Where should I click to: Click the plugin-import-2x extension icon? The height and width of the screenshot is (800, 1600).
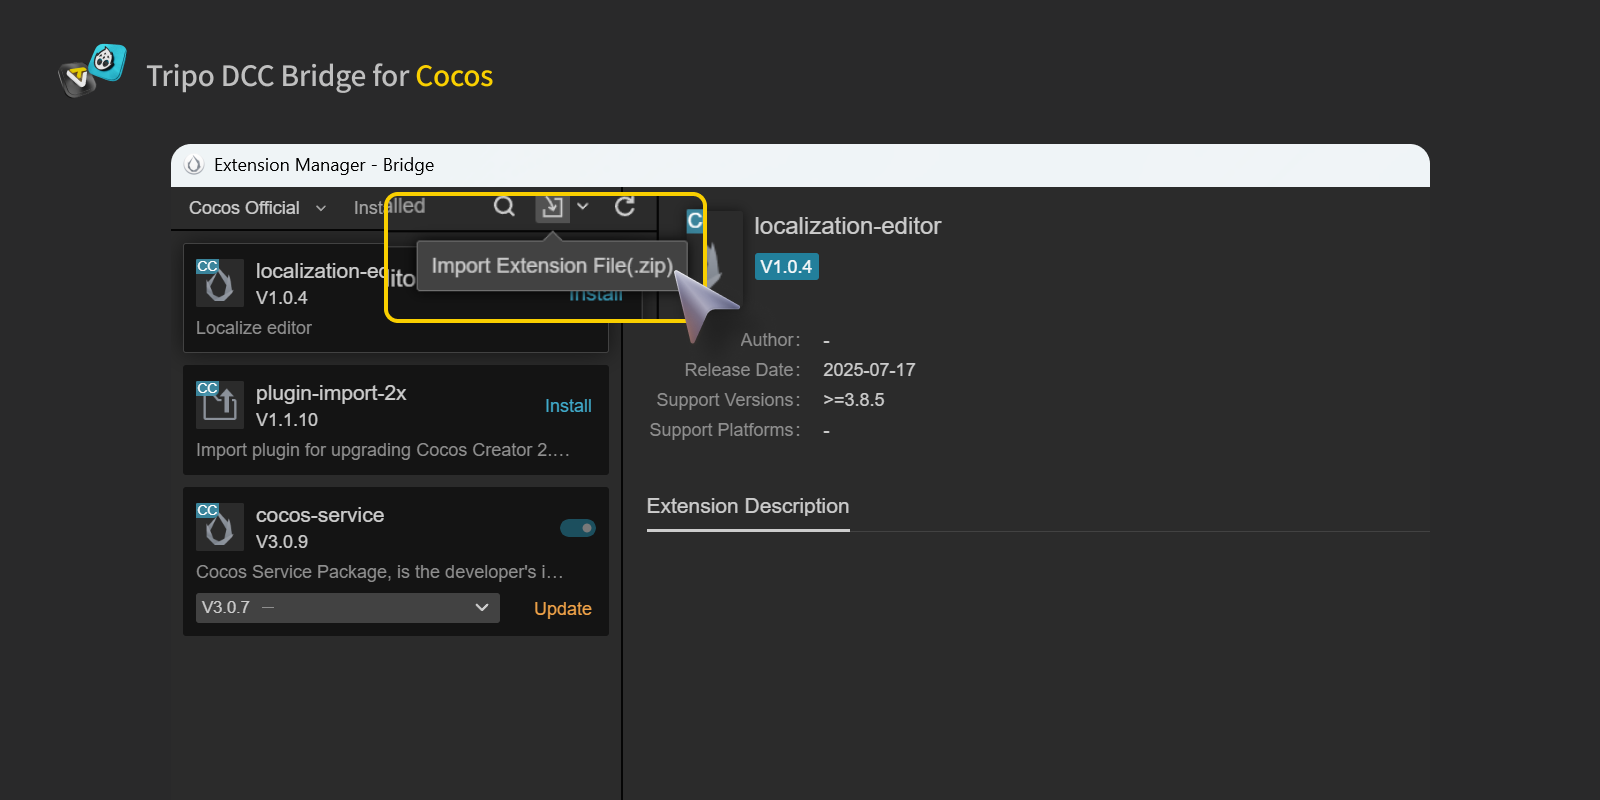220,404
